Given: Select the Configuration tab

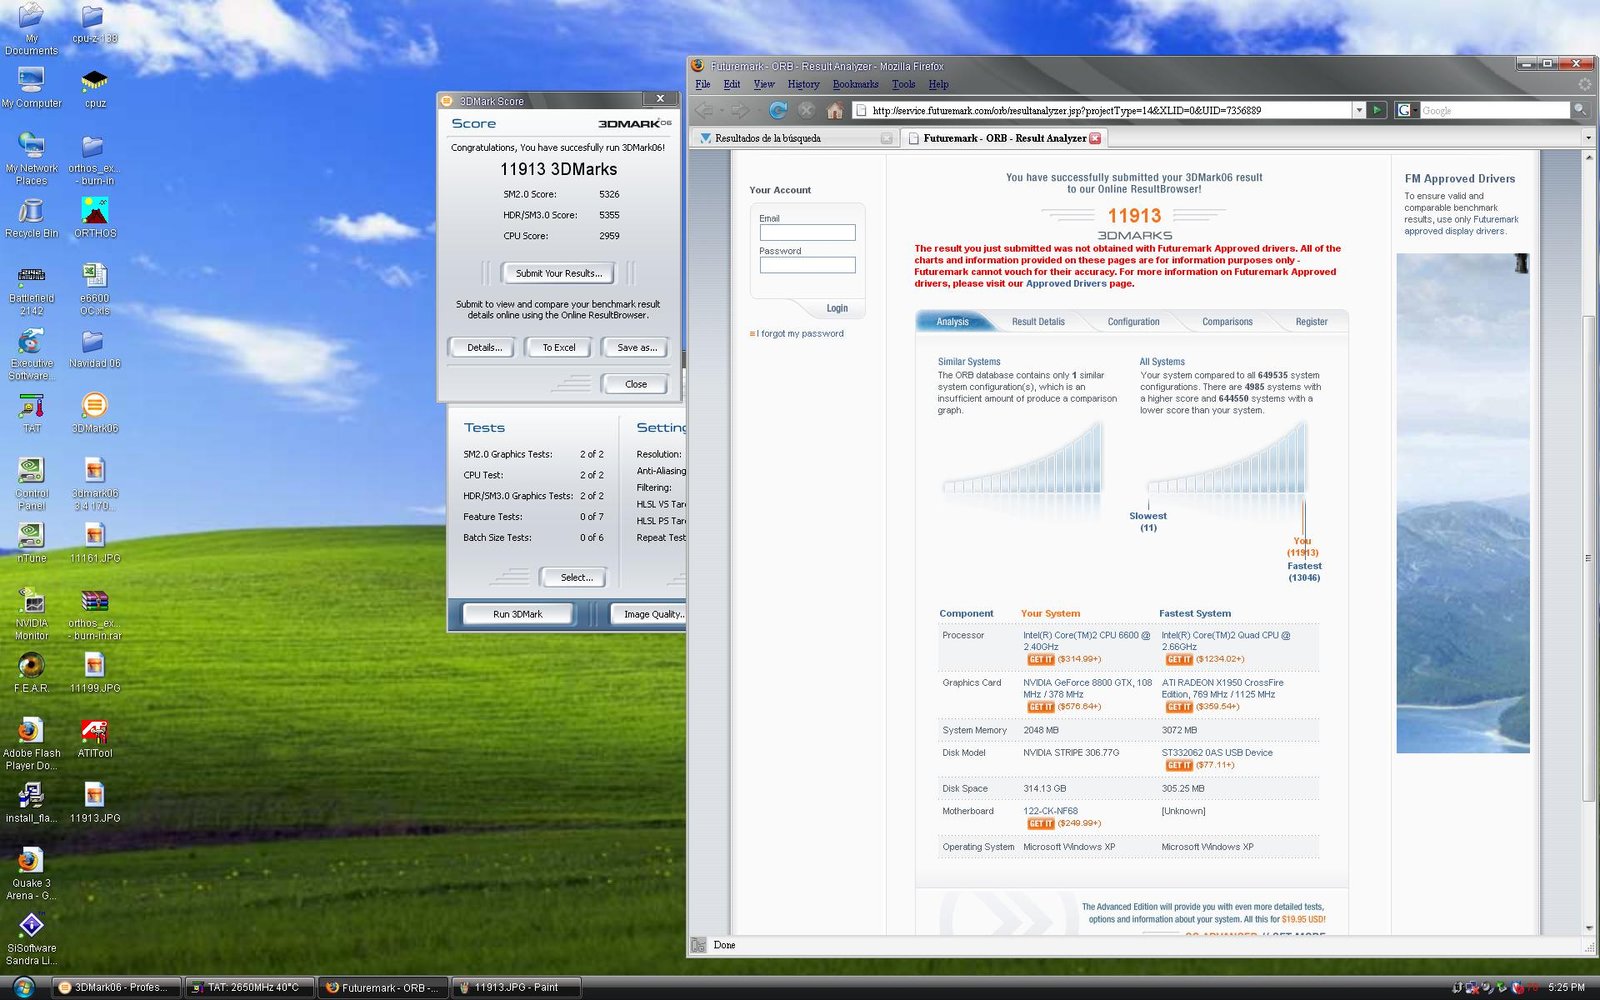Looking at the screenshot, I should [1133, 322].
